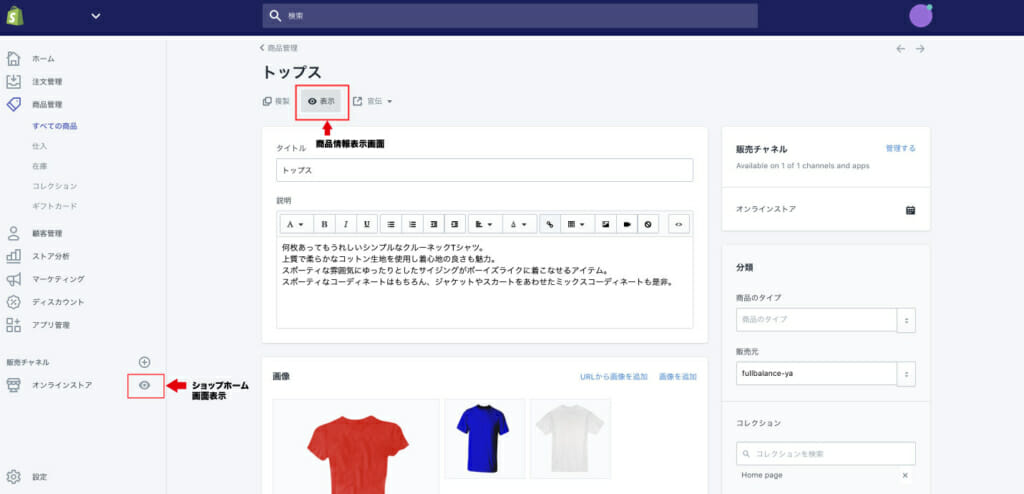Viewport: 1024px width, 494px height.
Task: Insert a numbered list in the editor
Action: [x=412, y=224]
